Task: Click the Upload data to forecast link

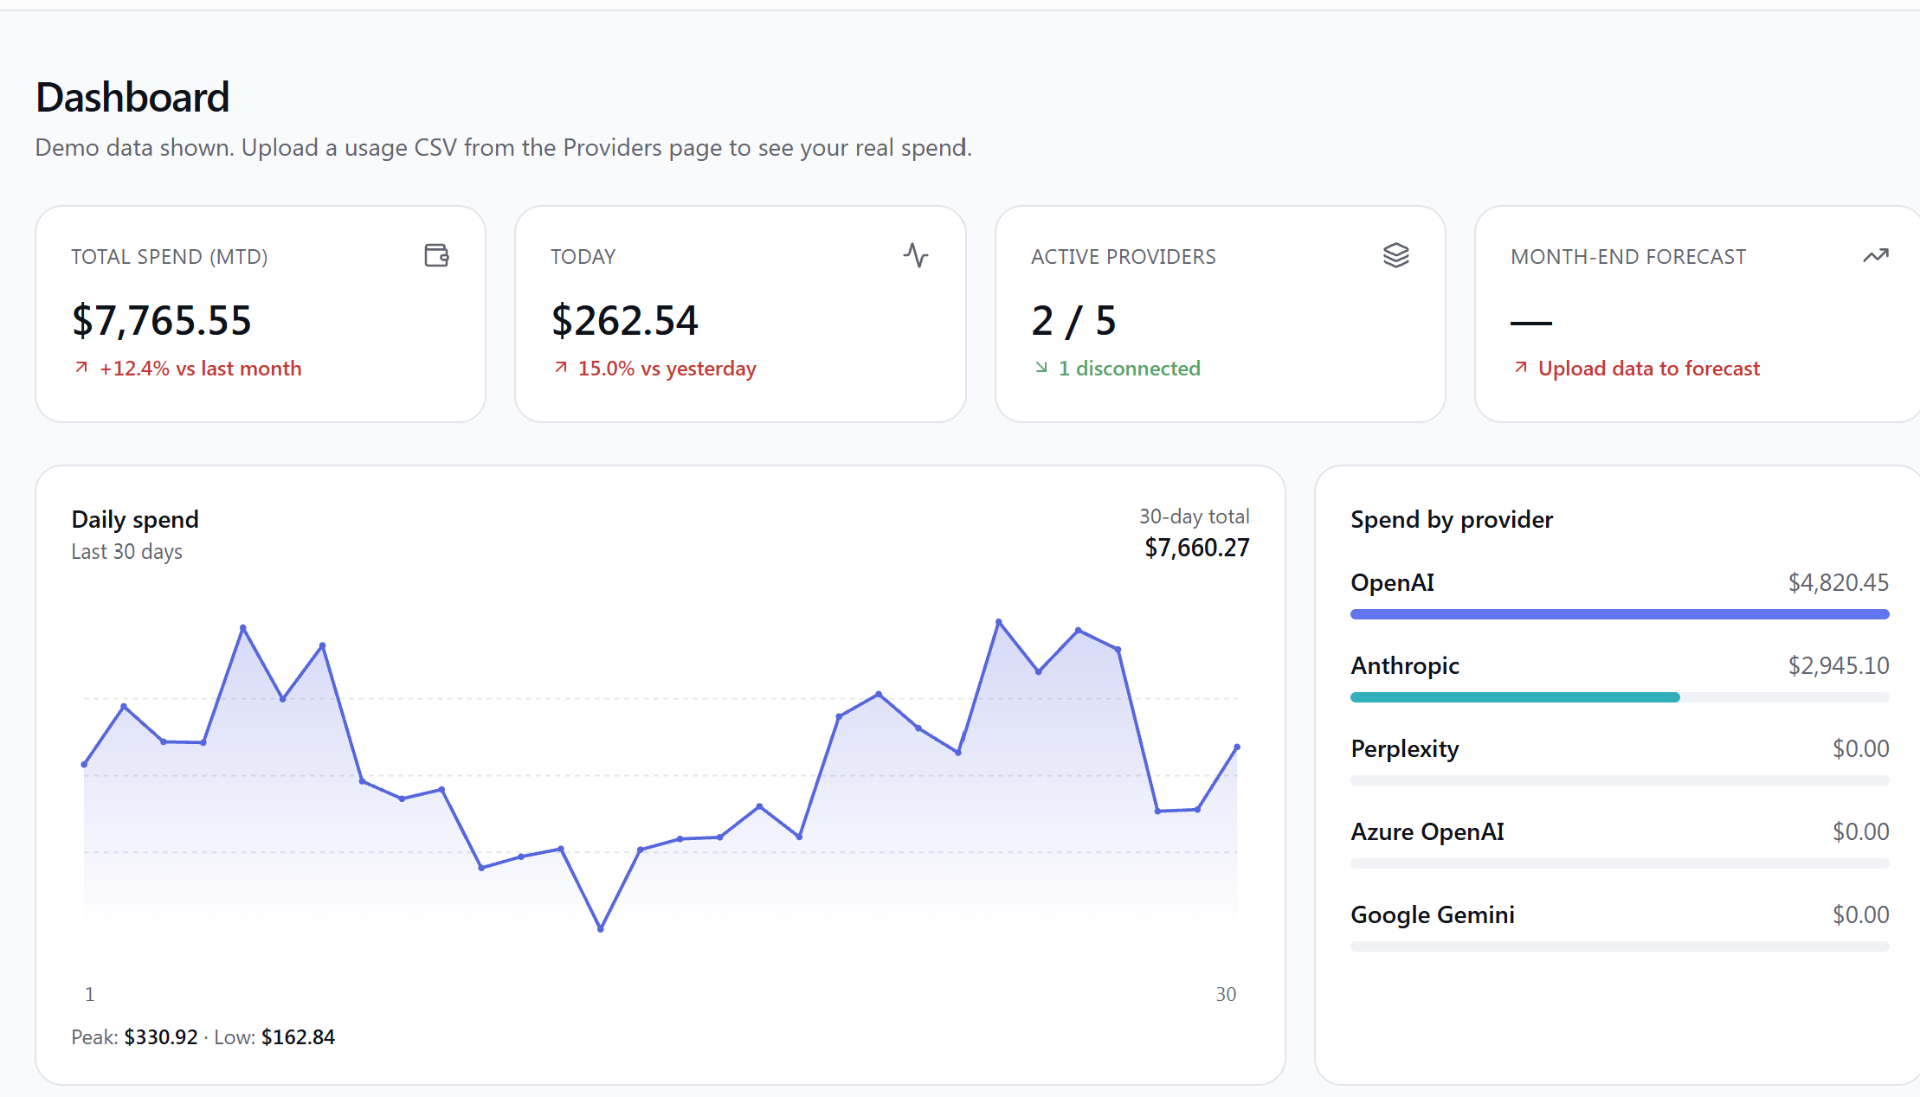Action: point(1649,368)
